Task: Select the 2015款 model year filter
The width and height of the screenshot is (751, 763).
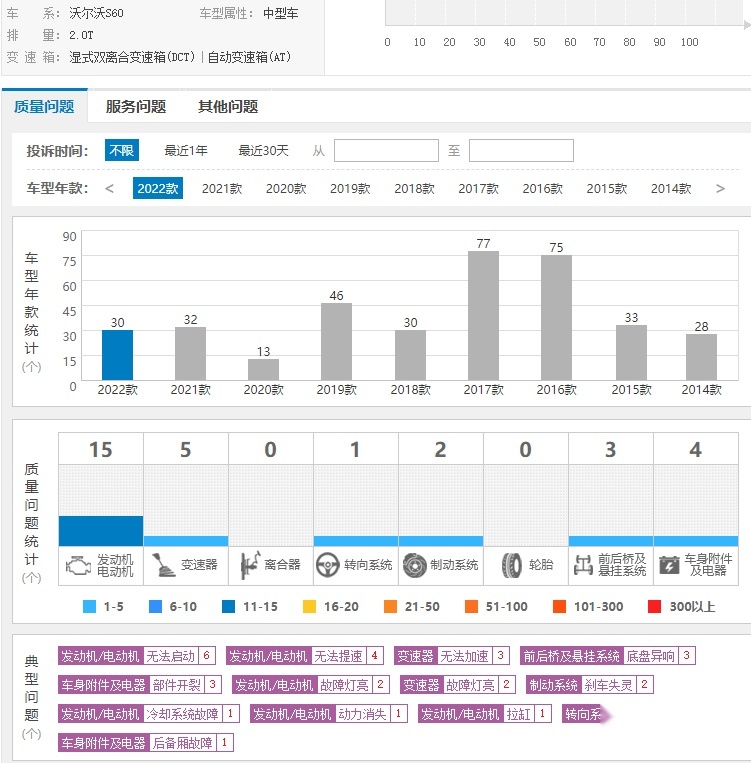Action: click(607, 188)
